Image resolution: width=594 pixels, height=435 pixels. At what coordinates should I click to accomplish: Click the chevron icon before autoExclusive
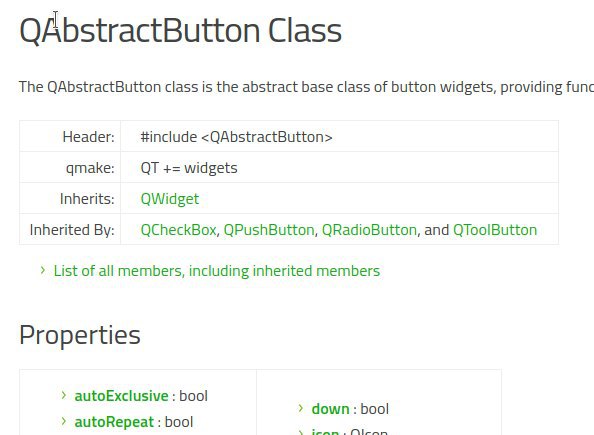click(x=64, y=395)
